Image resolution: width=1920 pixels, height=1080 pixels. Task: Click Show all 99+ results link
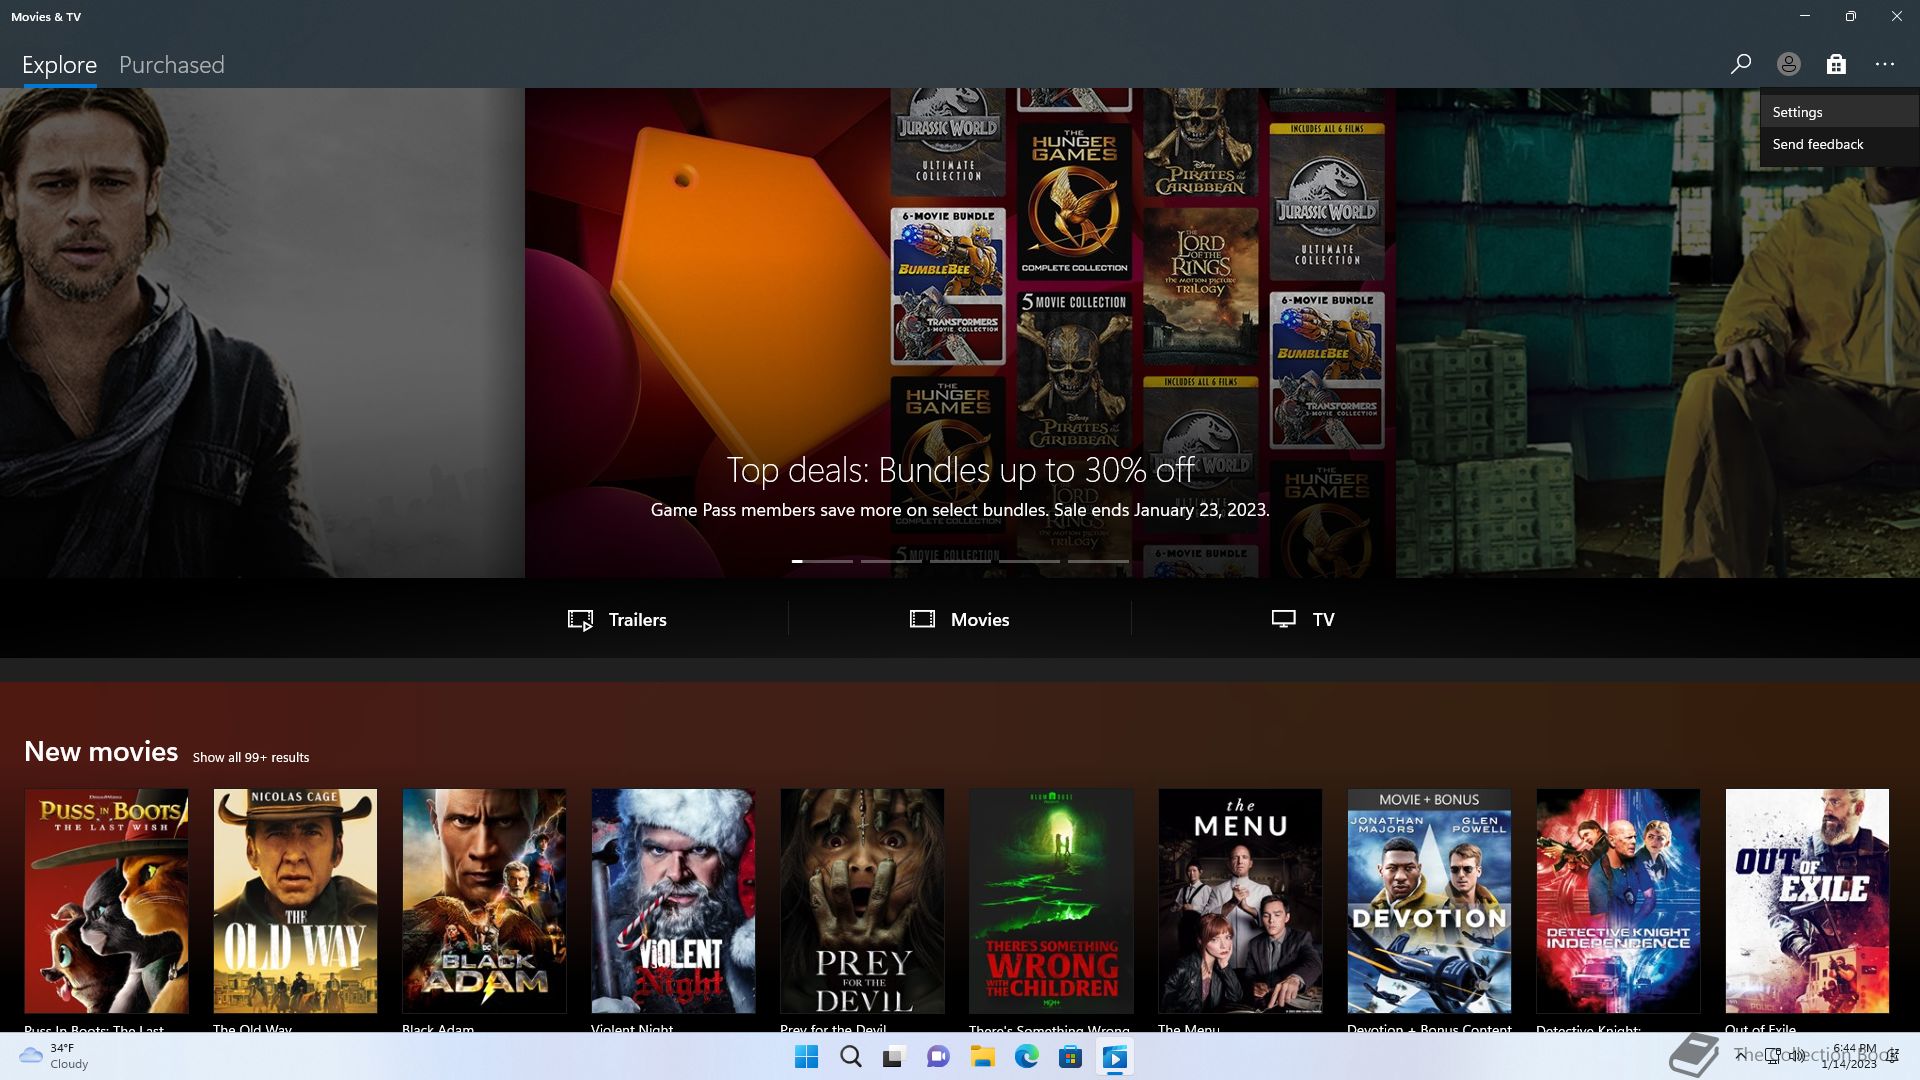coord(251,757)
